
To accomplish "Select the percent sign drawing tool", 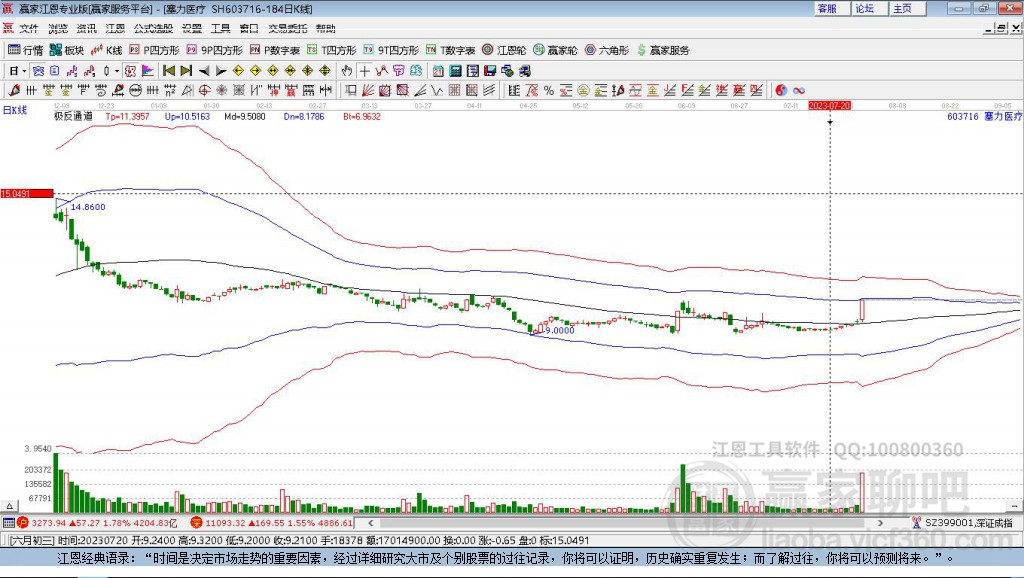I will click(x=549, y=90).
